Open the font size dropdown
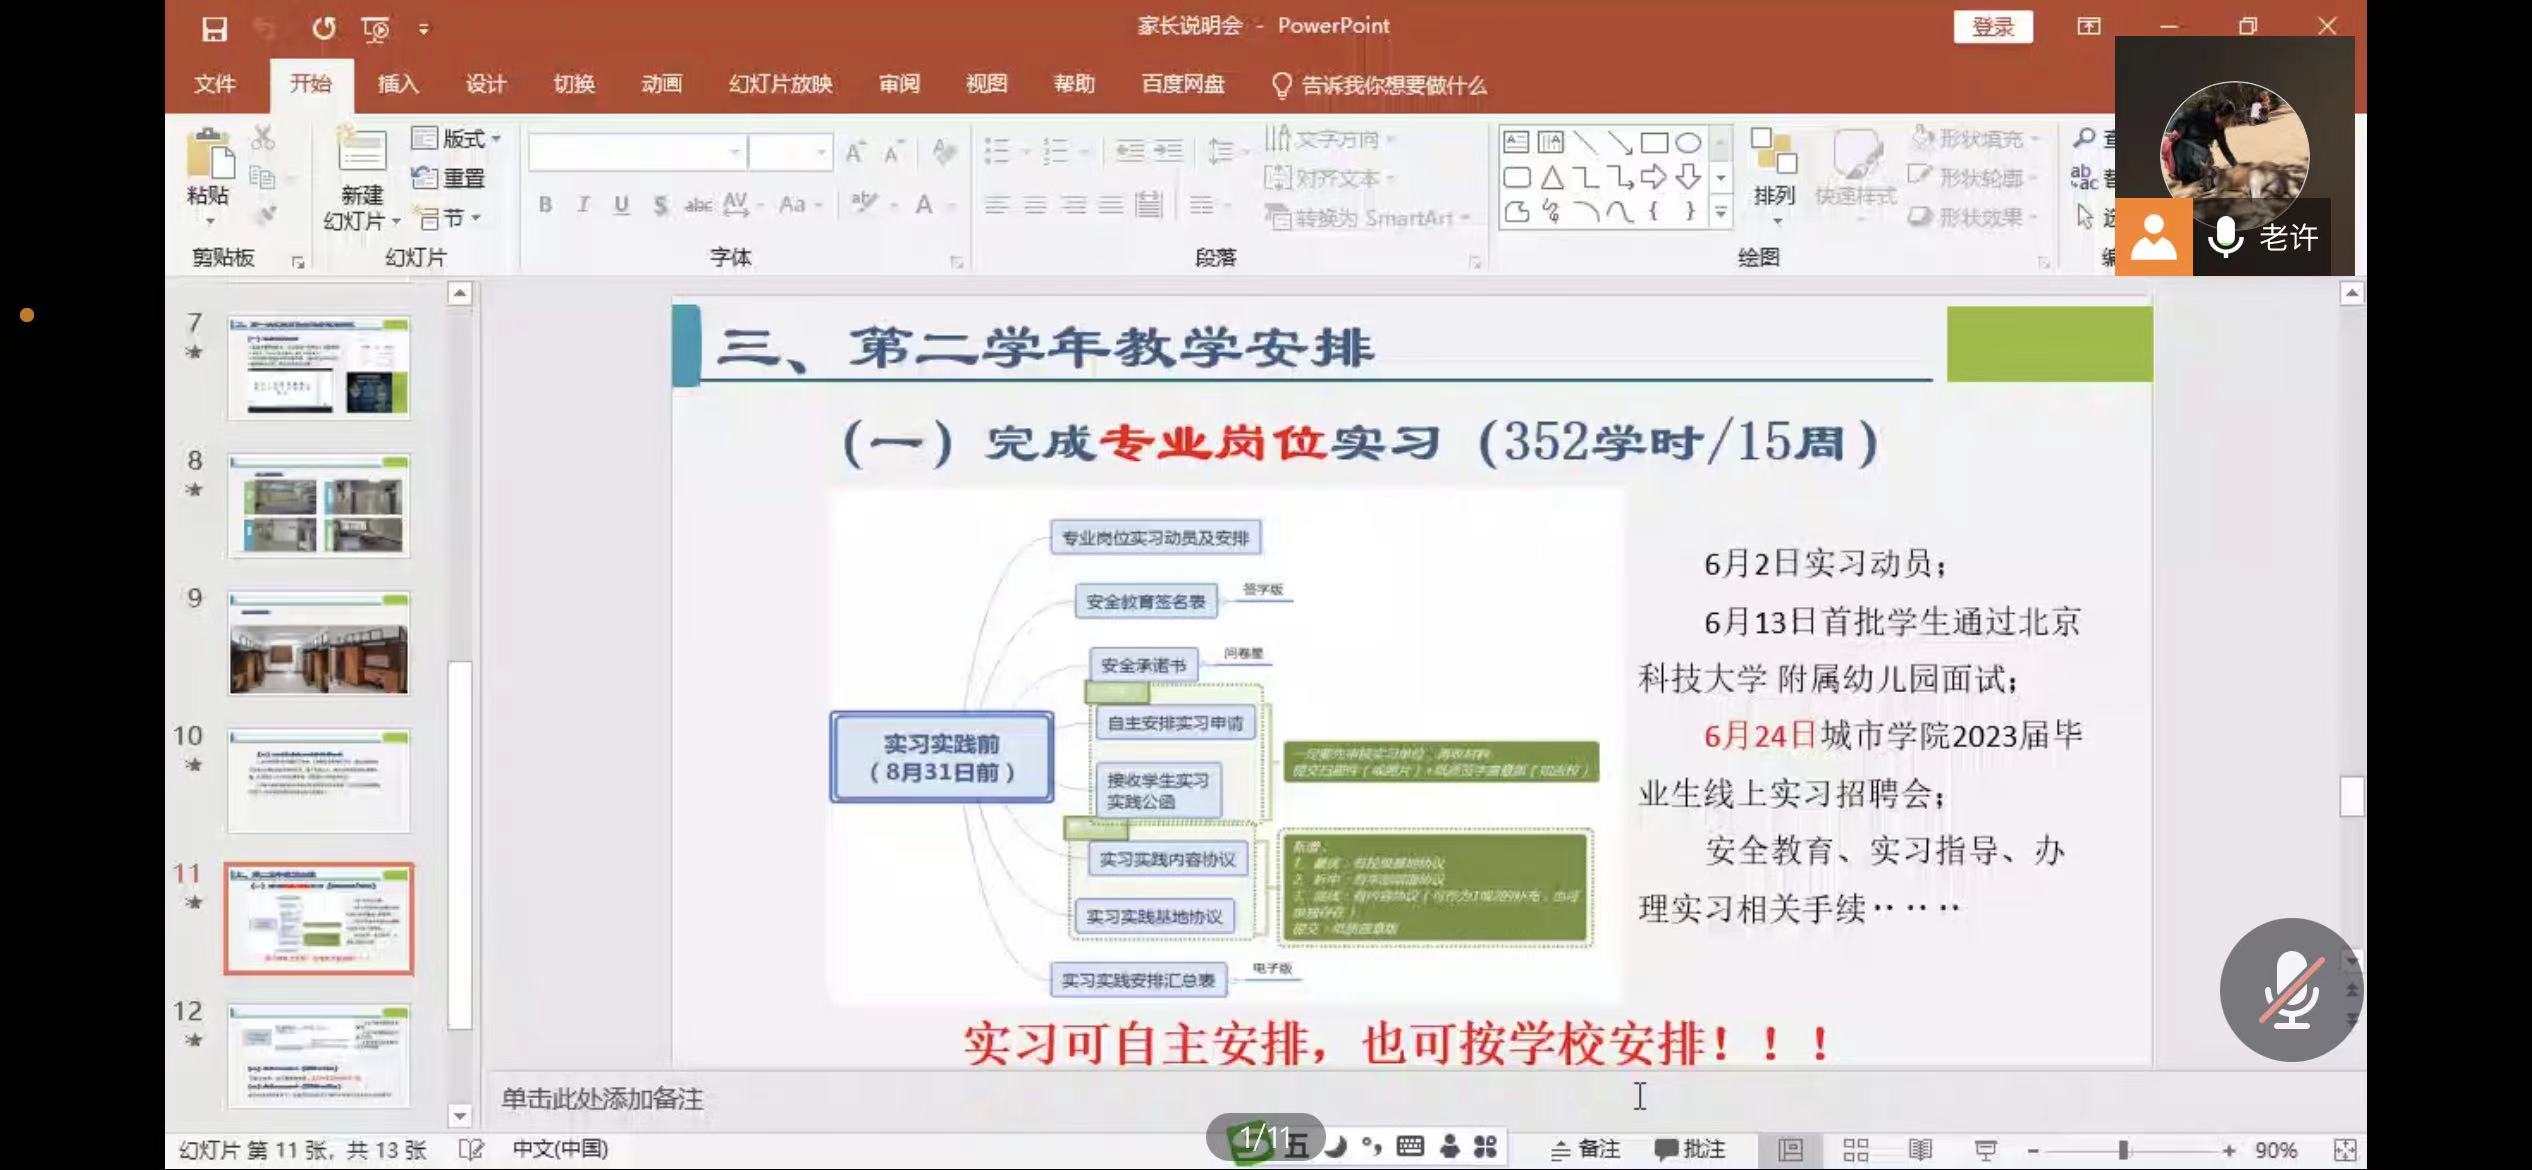 (822, 152)
